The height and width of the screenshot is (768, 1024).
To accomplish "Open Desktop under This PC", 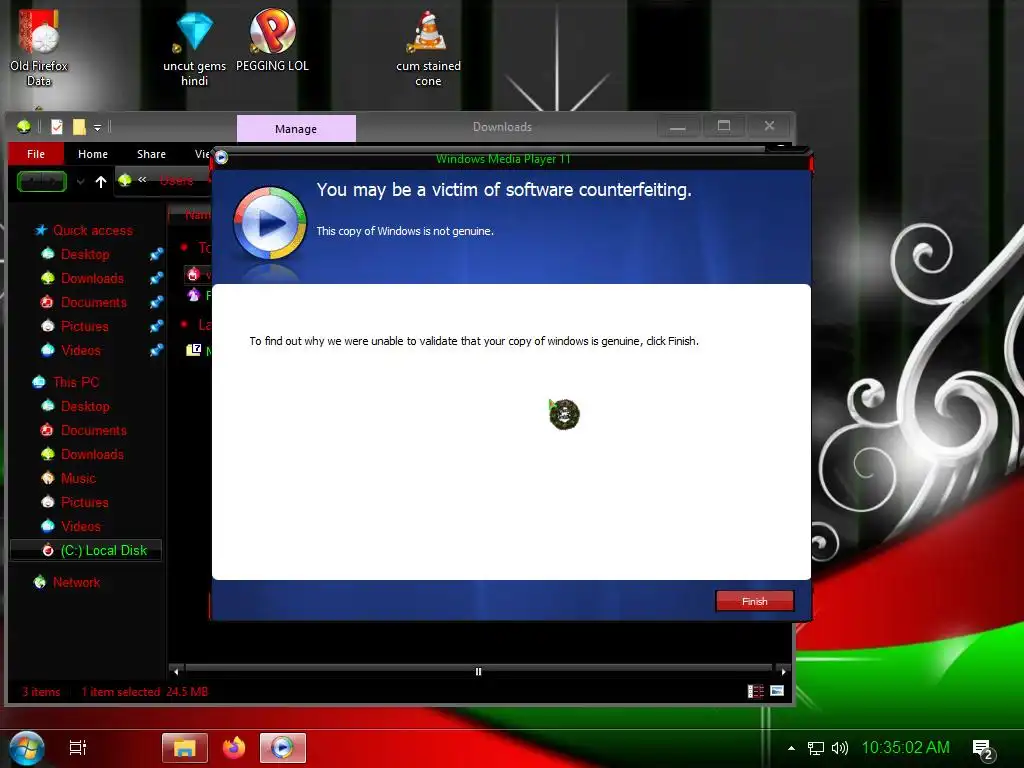I will 85,406.
